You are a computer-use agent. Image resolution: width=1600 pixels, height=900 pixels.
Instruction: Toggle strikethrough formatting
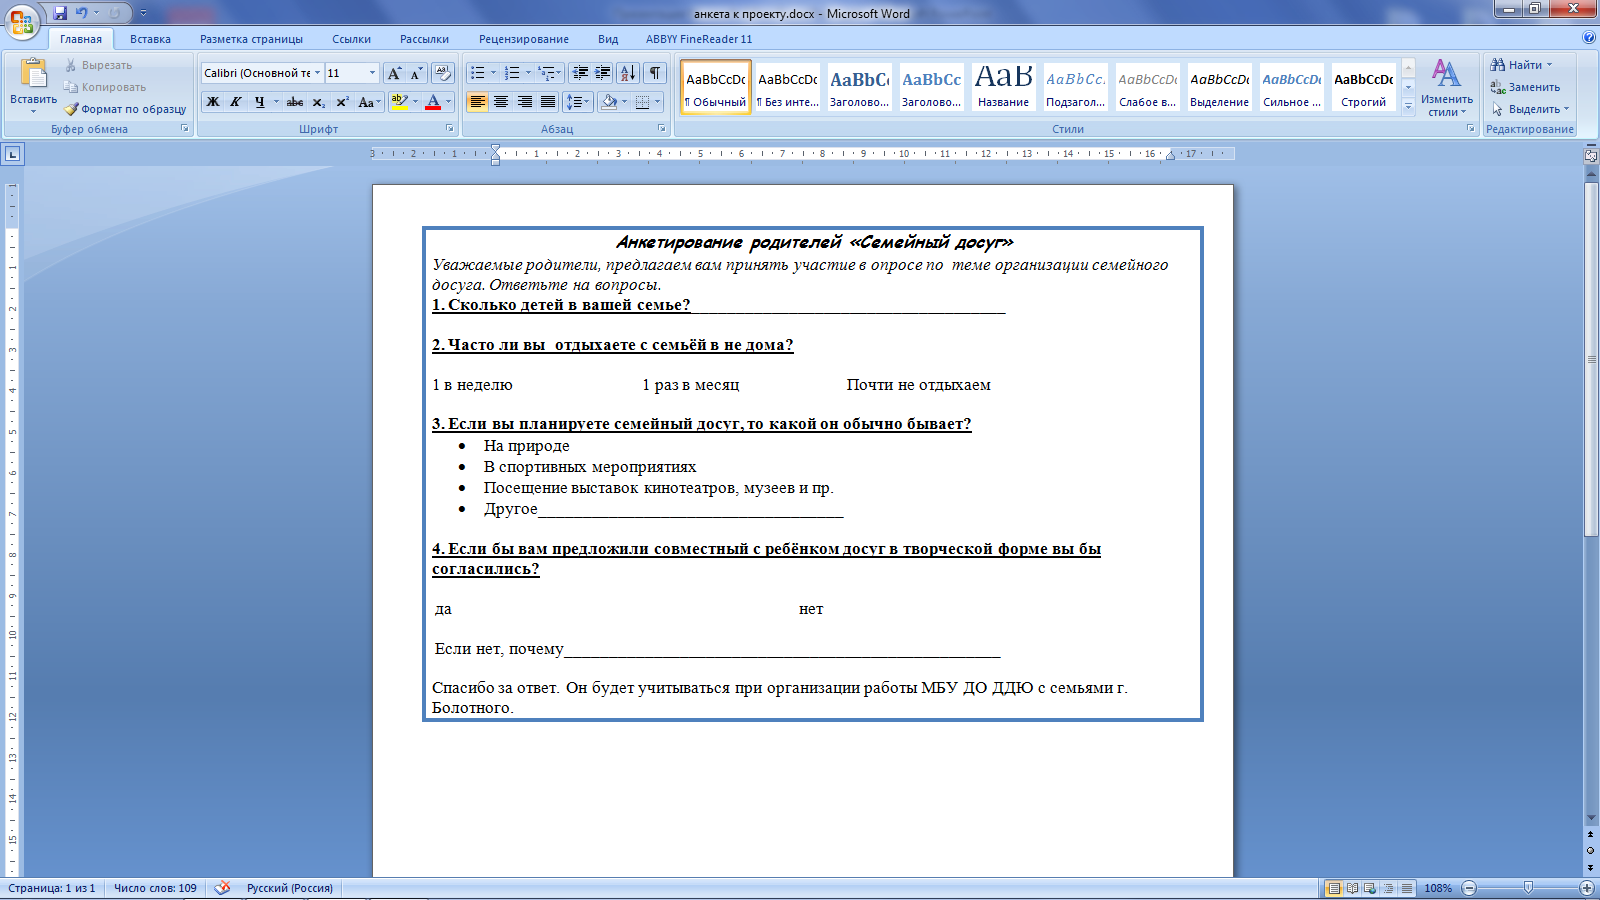[x=295, y=102]
